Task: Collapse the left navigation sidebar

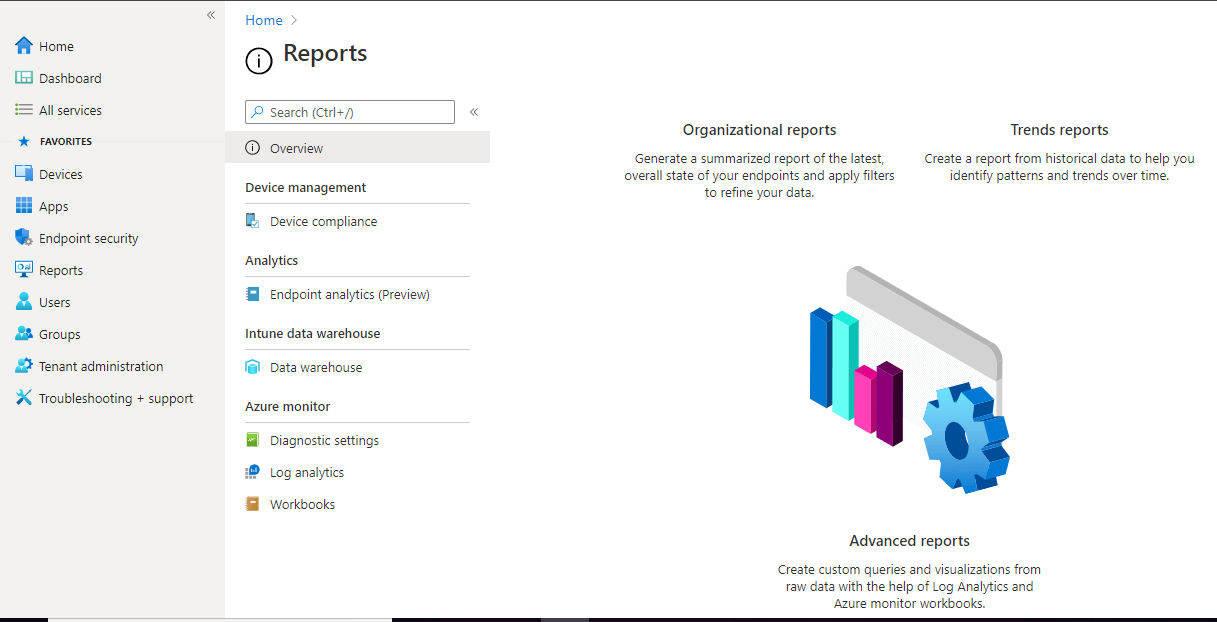Action: point(211,15)
